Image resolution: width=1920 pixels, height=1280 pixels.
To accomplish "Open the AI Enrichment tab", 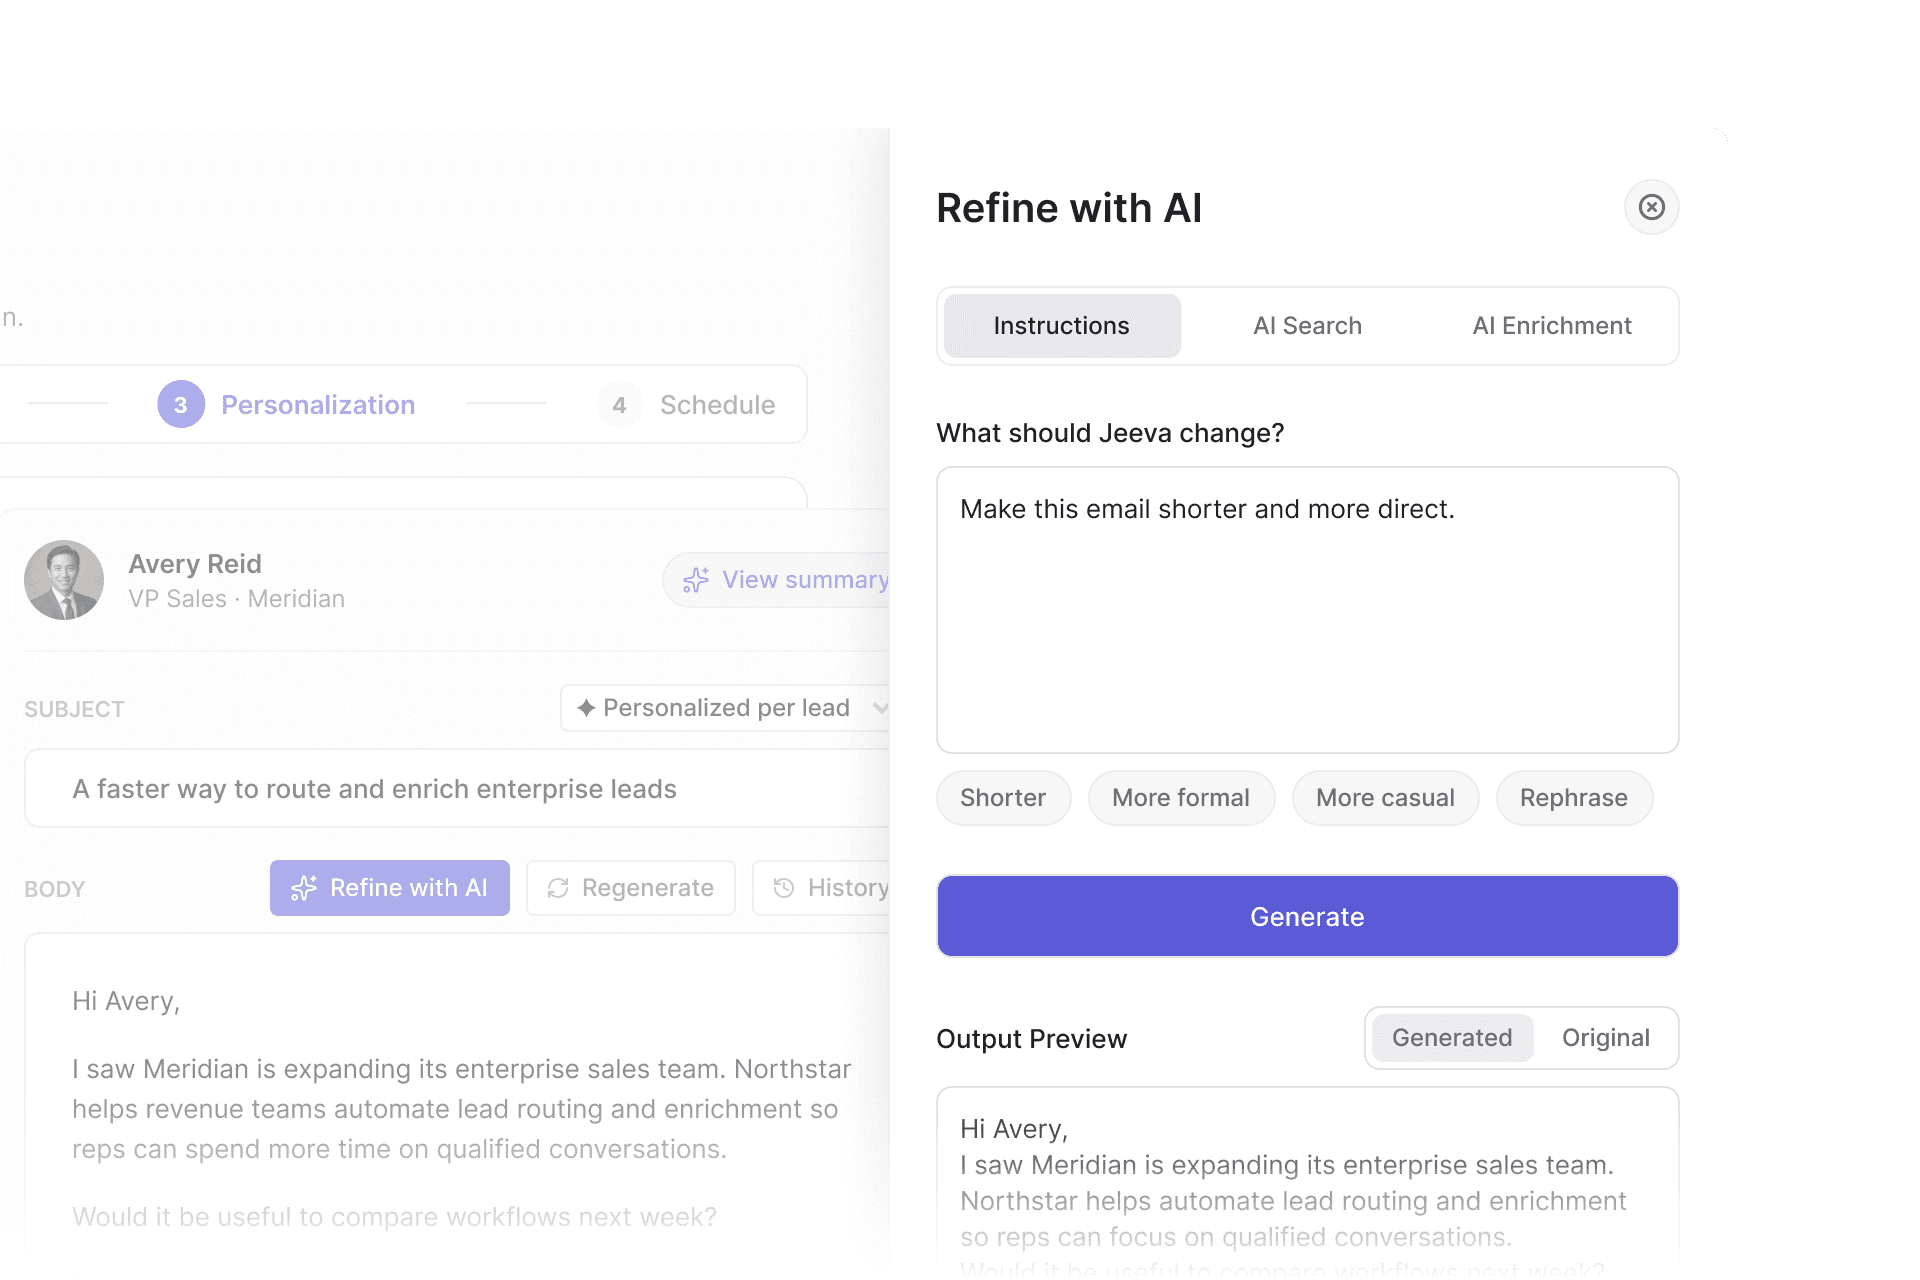I will pyautogui.click(x=1551, y=326).
